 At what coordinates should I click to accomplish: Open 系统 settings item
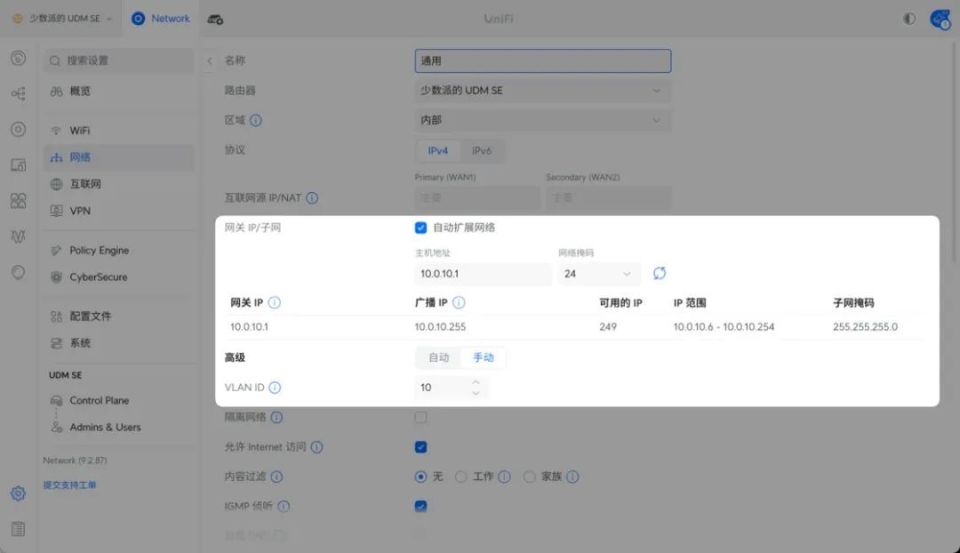coord(119,343)
